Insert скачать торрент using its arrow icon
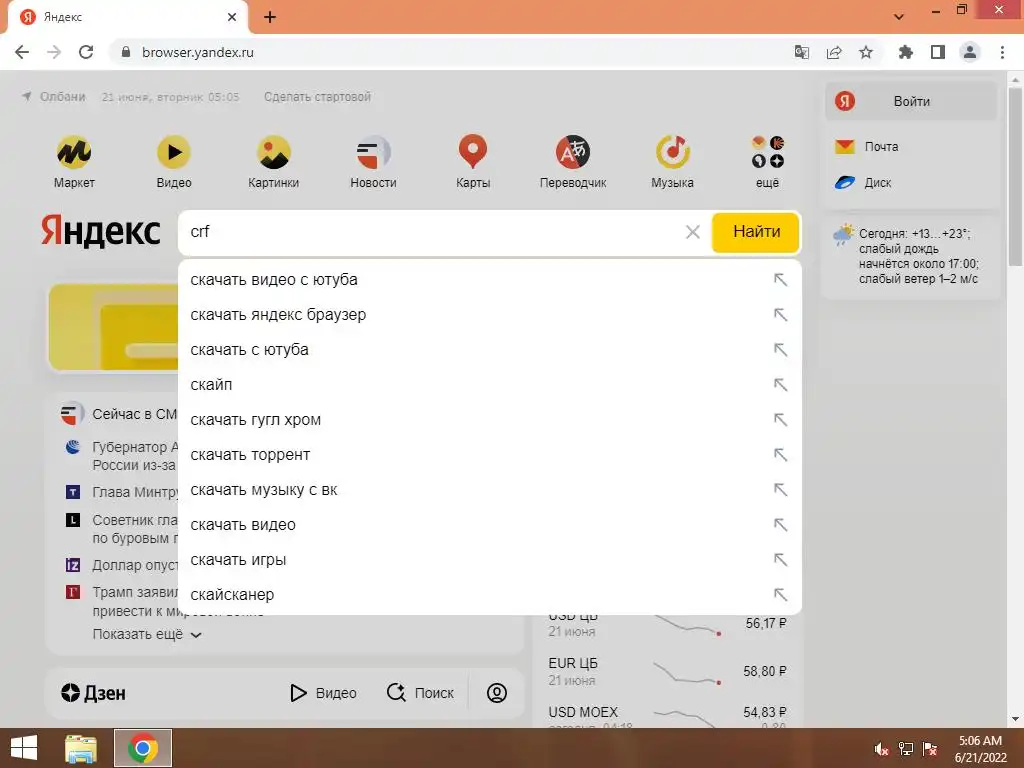1024x768 pixels. tap(780, 455)
